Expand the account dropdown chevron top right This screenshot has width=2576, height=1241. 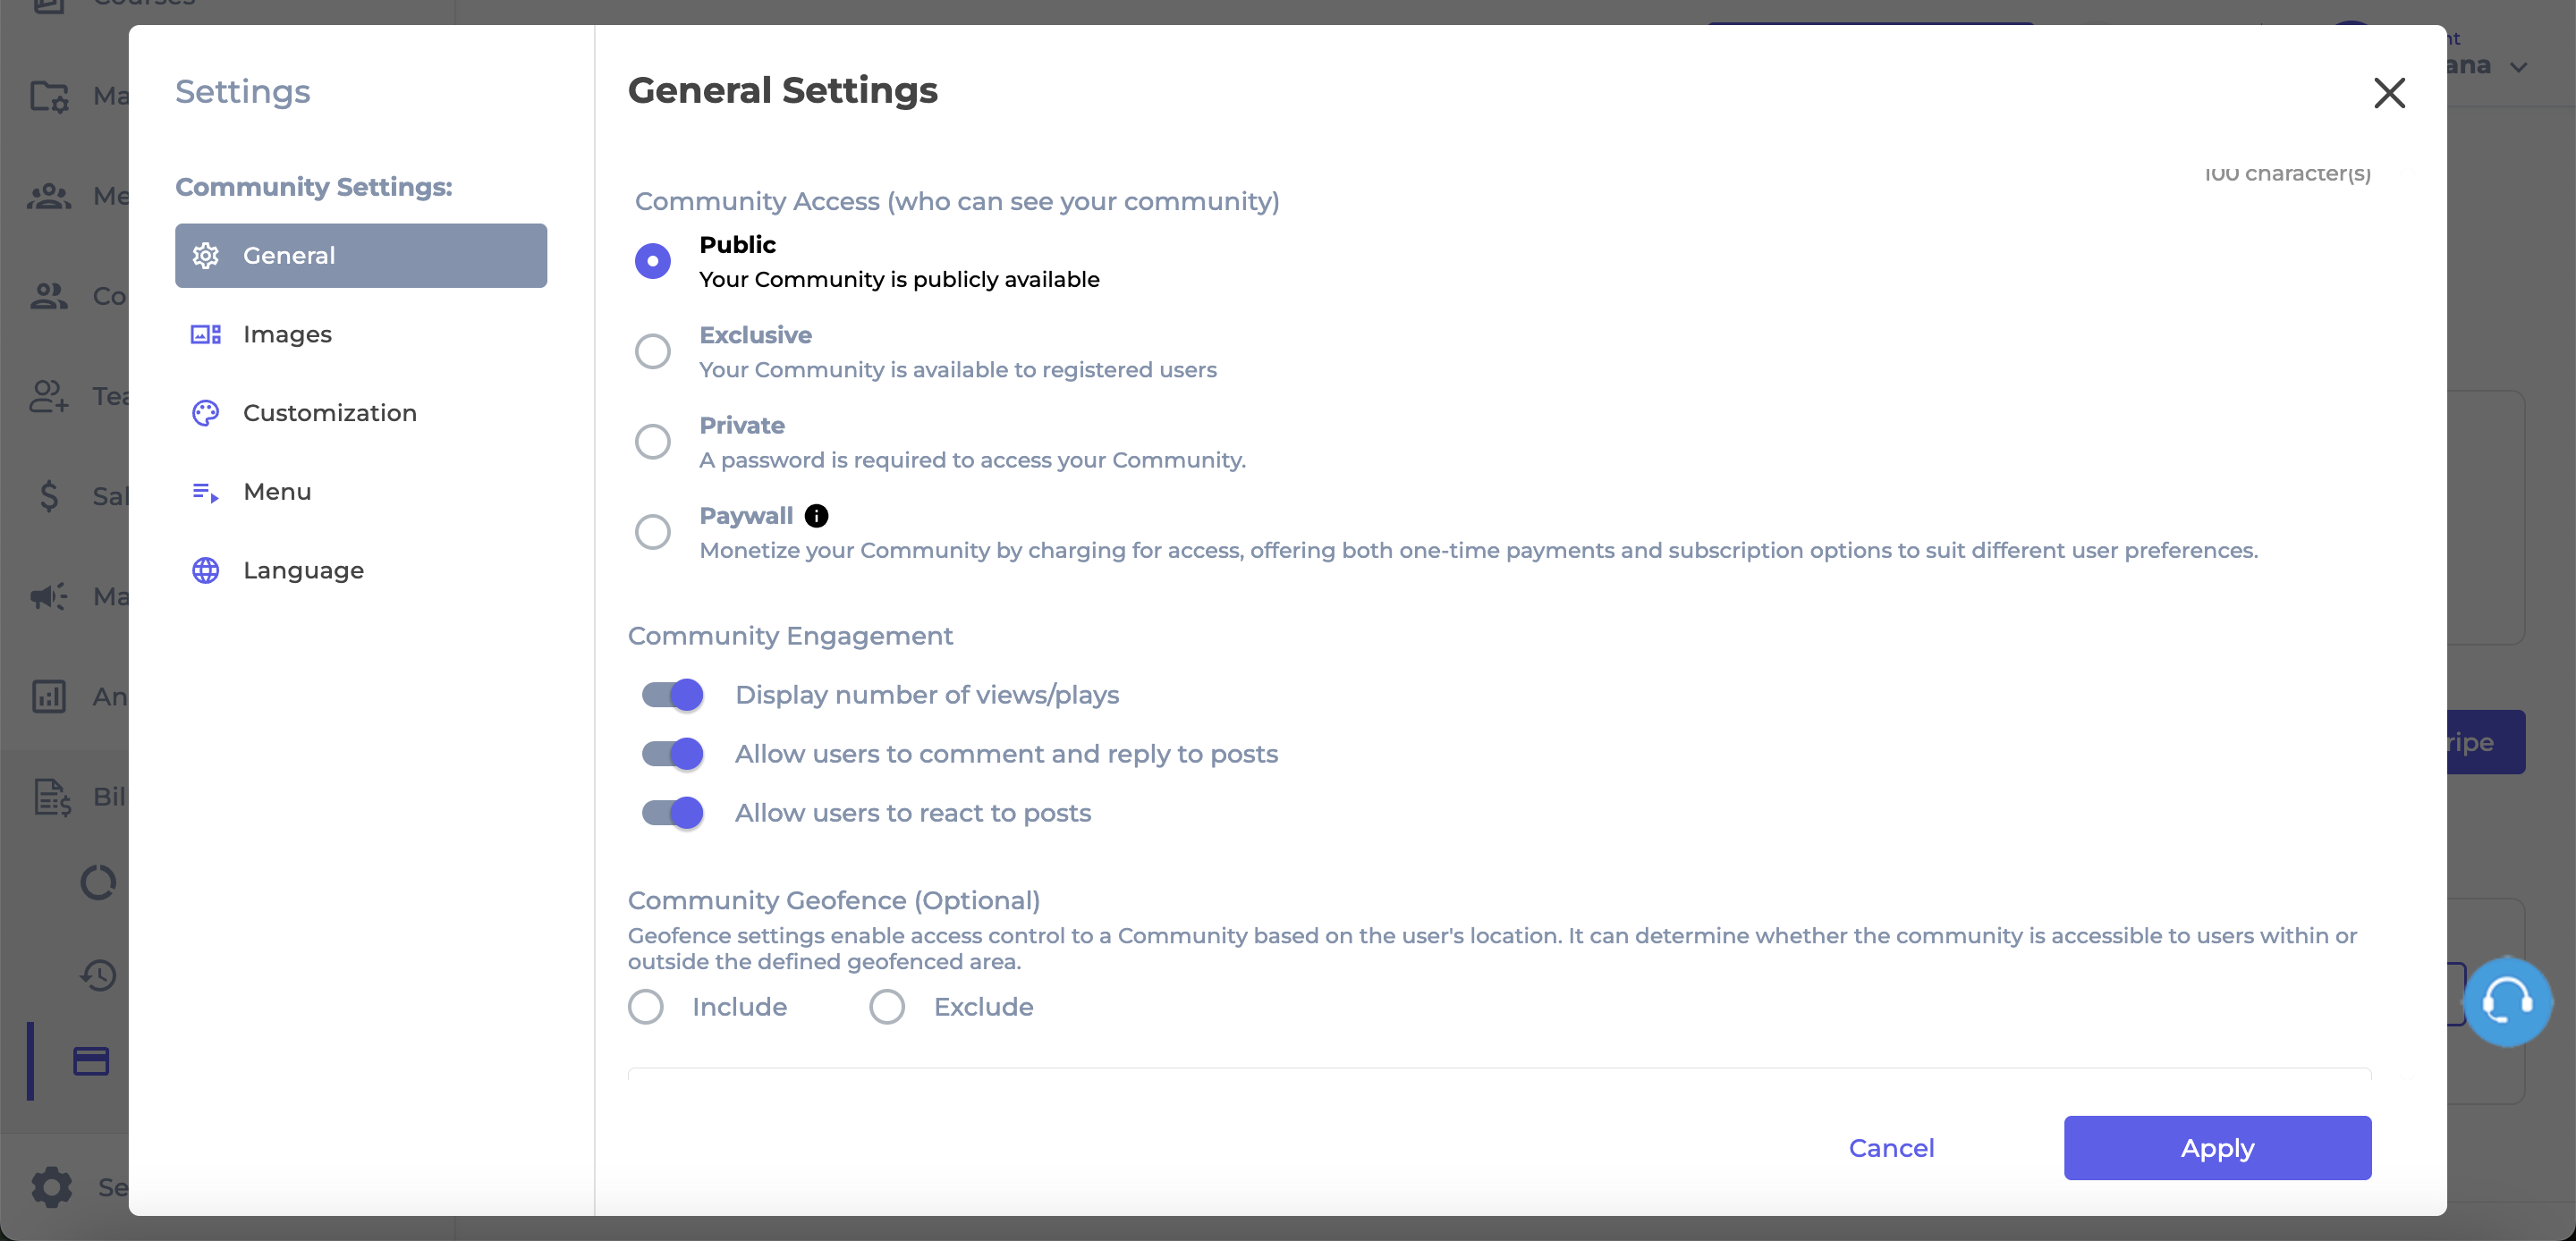click(2519, 67)
